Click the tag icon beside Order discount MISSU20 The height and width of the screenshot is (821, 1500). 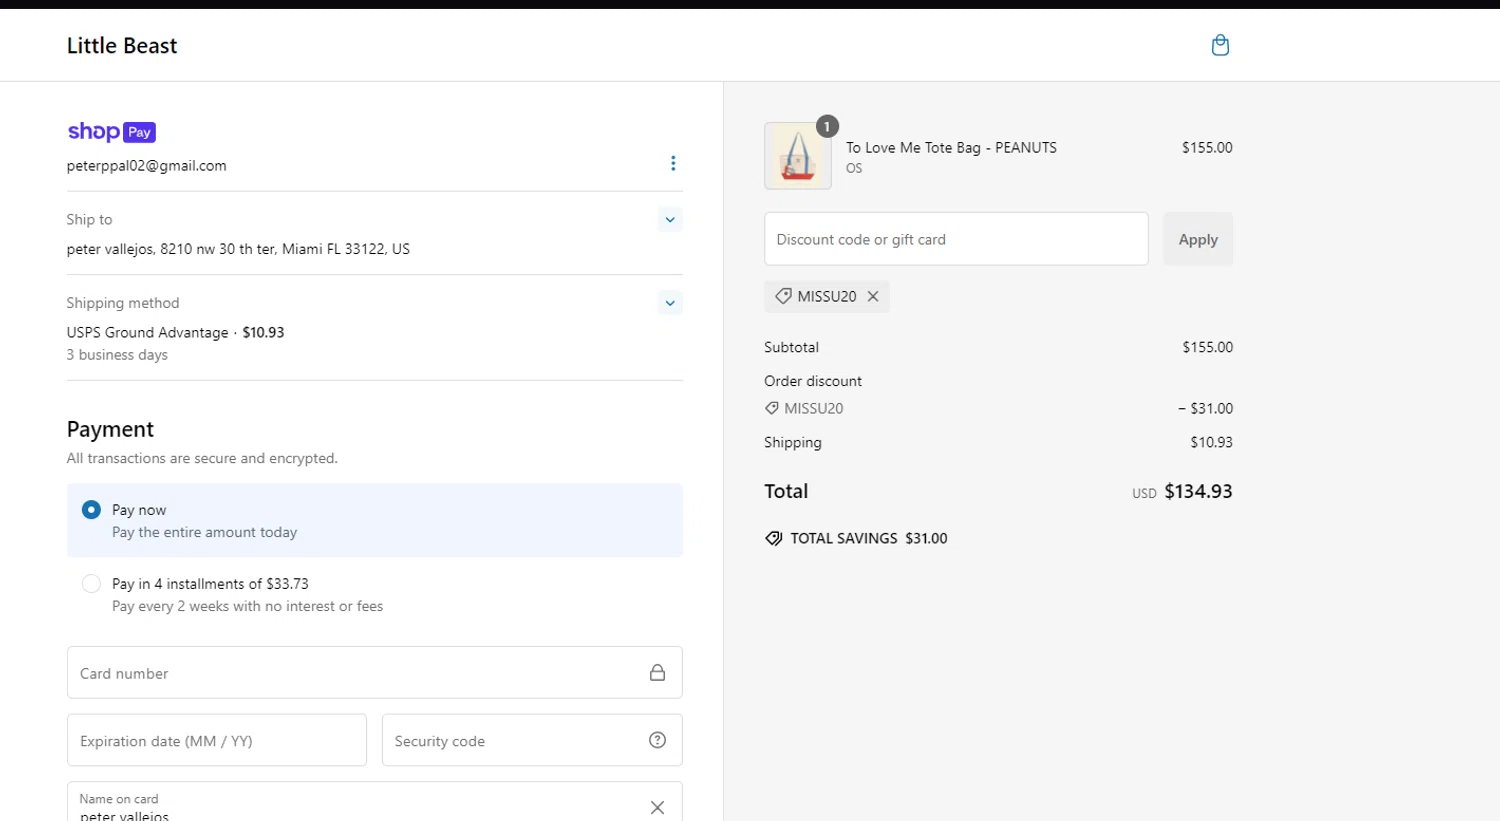coord(772,408)
